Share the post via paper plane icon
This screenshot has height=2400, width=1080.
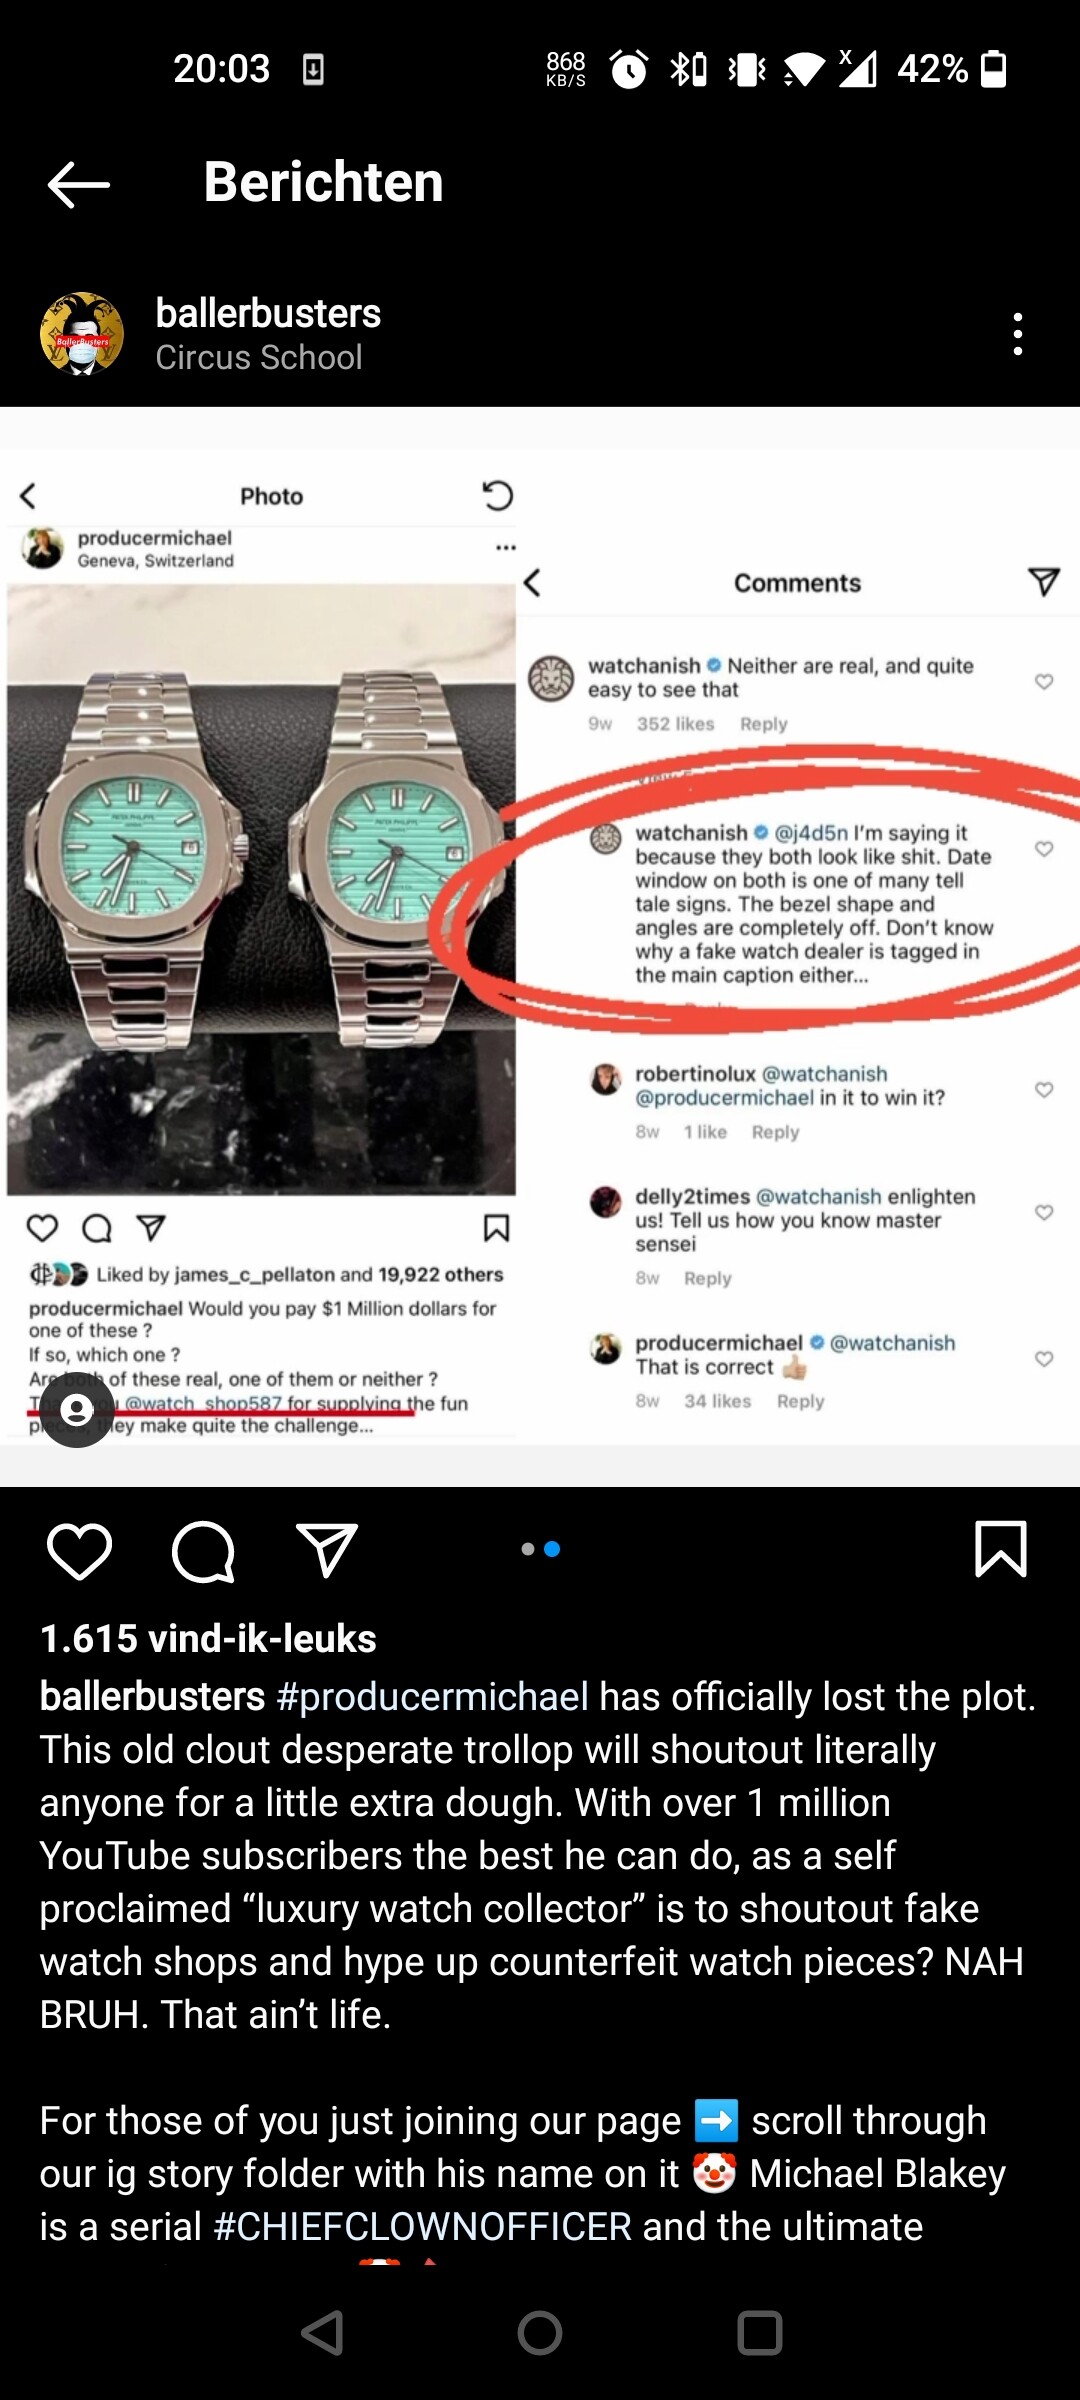(x=327, y=1551)
